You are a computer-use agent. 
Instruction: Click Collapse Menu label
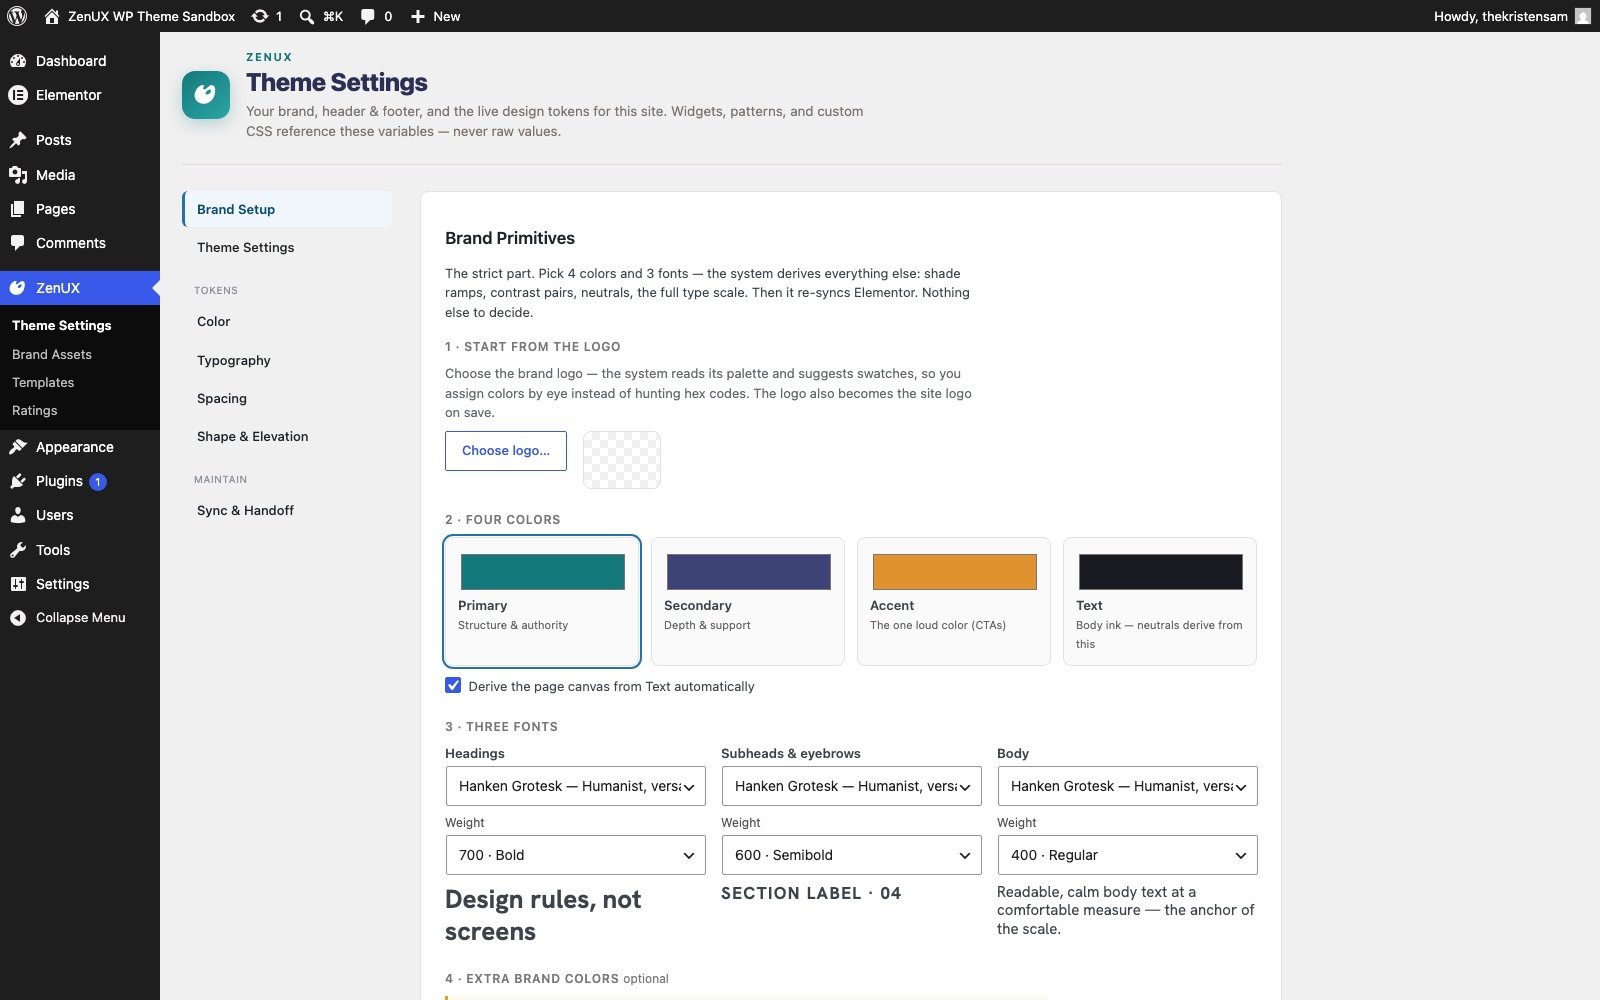[x=81, y=618]
